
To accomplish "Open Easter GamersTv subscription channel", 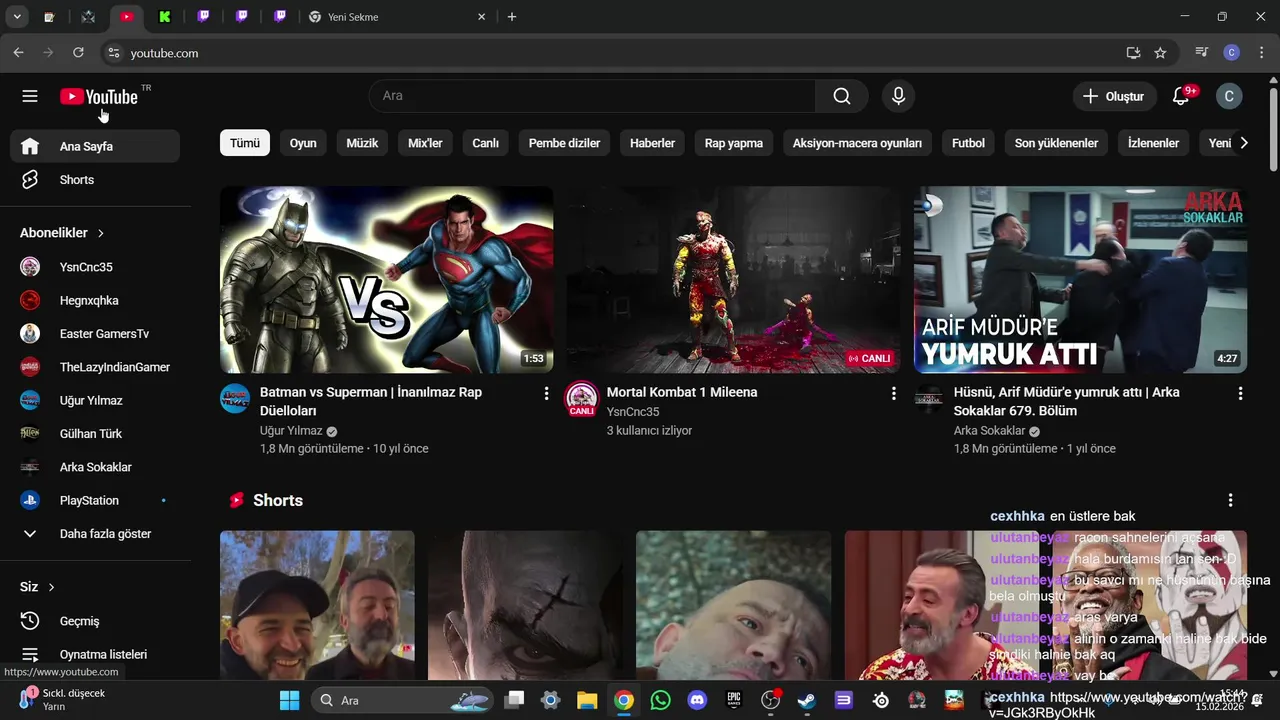I will [95, 334].
